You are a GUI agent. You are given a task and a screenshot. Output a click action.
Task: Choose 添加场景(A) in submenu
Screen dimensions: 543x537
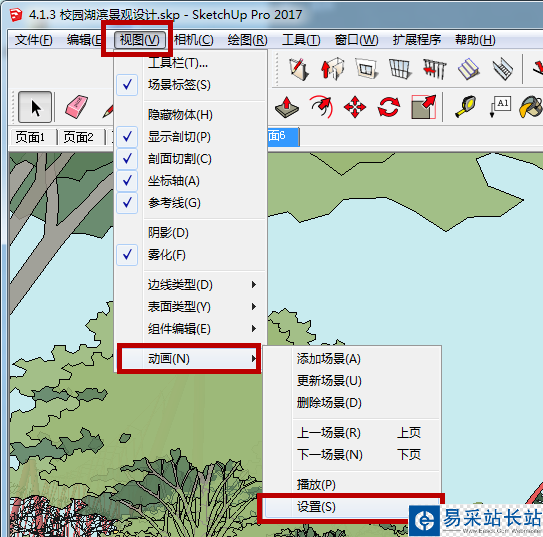[x=351, y=359]
